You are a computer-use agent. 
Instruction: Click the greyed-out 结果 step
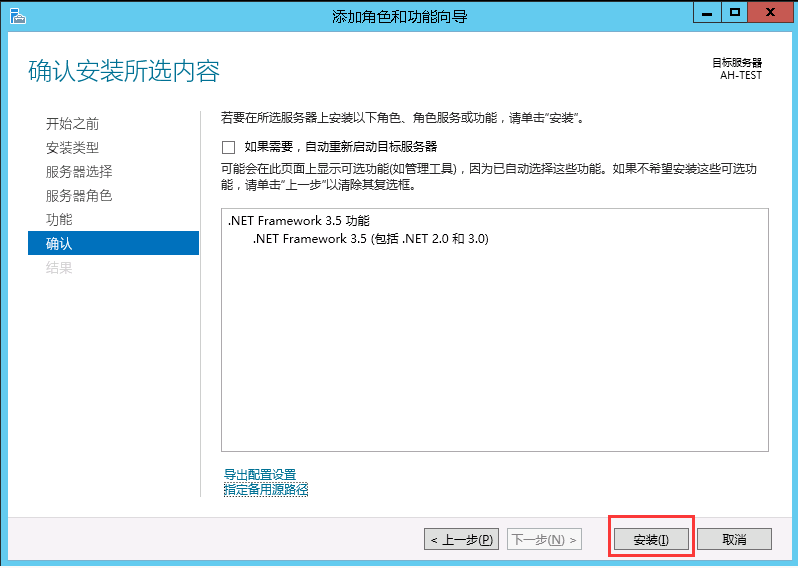coord(59,268)
